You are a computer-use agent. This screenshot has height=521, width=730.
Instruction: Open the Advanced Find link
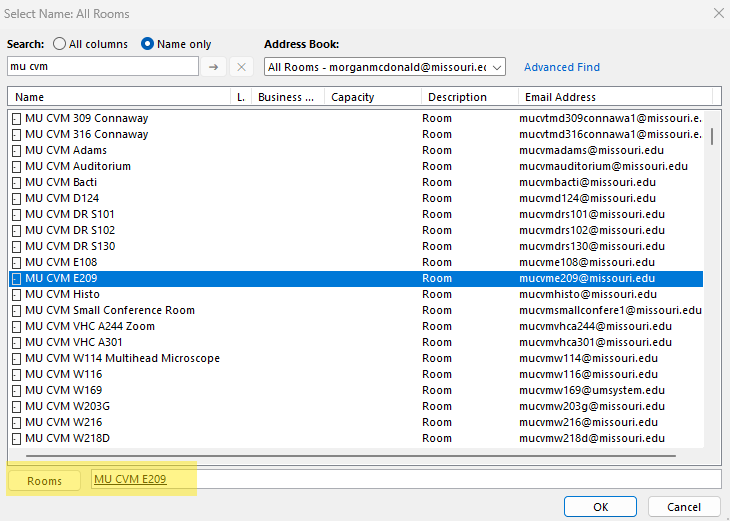(562, 67)
